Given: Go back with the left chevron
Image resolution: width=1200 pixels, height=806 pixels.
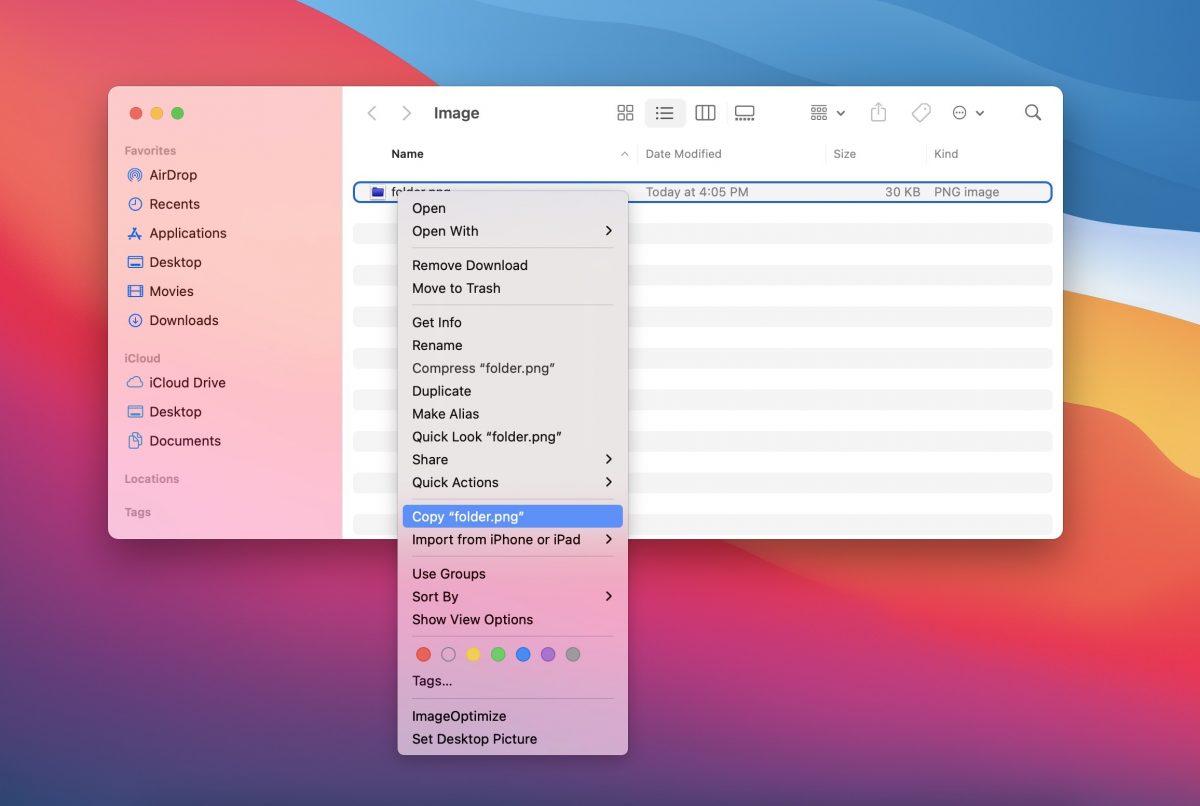Looking at the screenshot, I should tap(372, 113).
